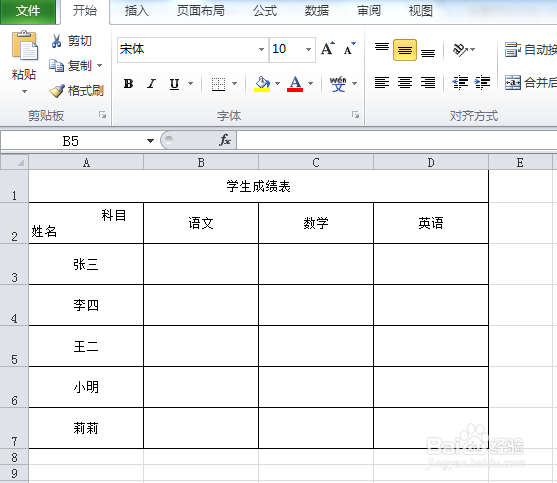Viewport: 557px width, 483px height.
Task: Increase indent
Action: (x=482, y=83)
